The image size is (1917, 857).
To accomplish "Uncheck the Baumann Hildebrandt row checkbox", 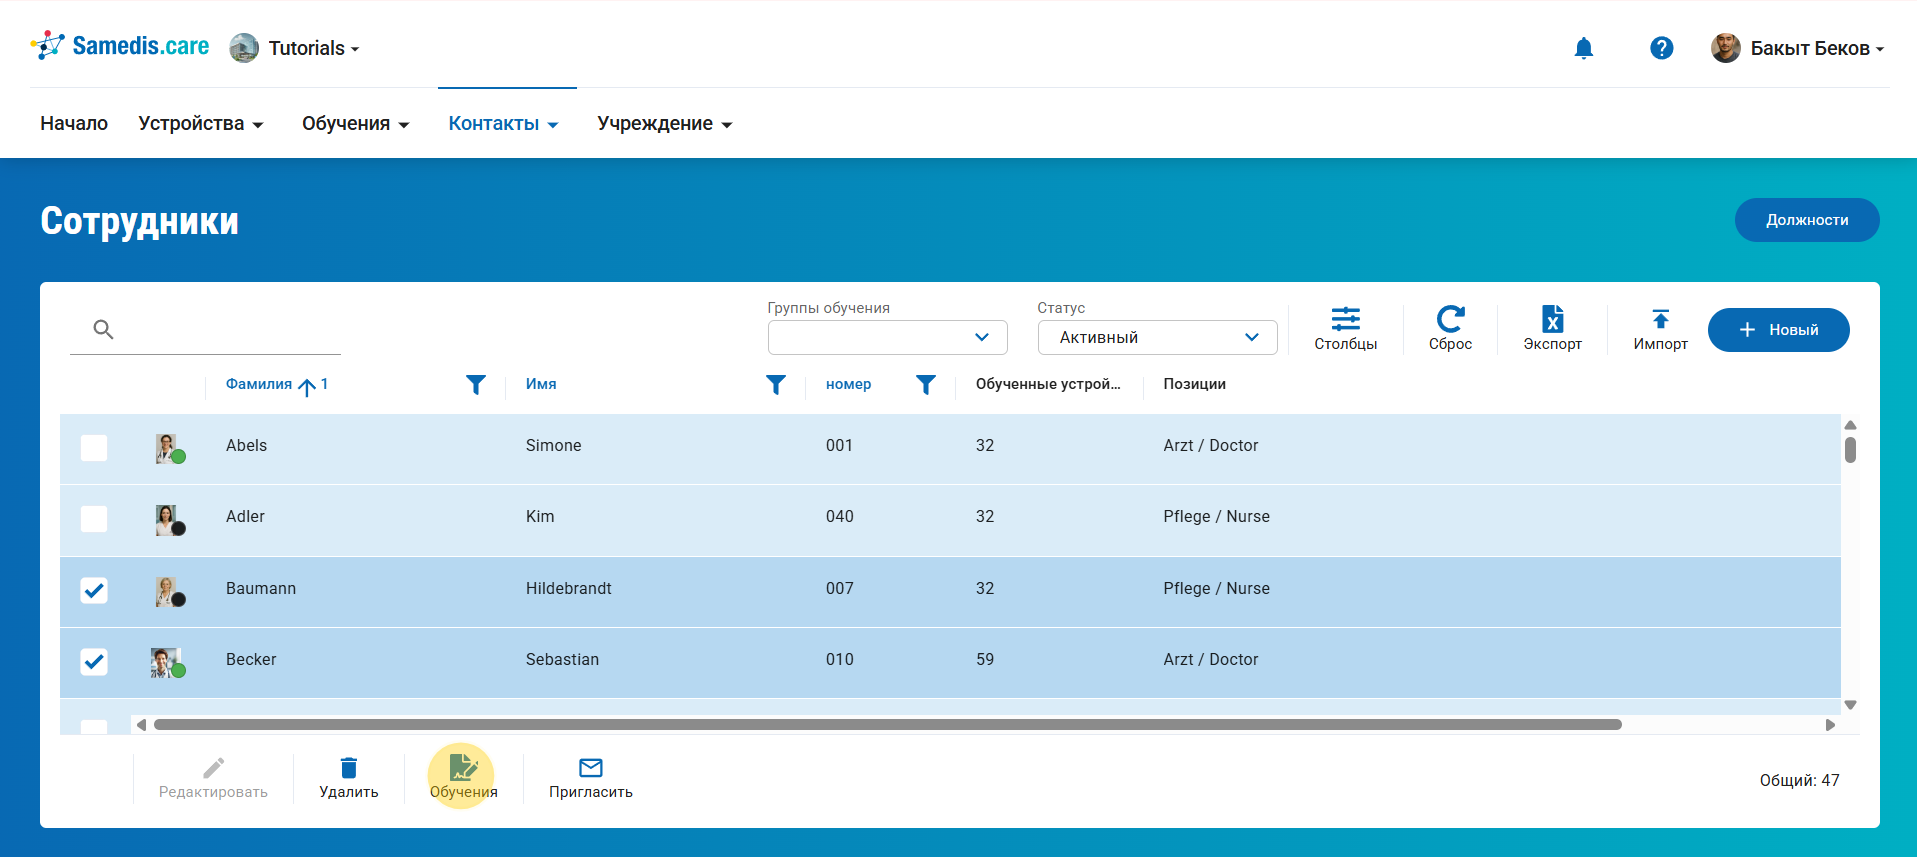I will click(x=94, y=590).
